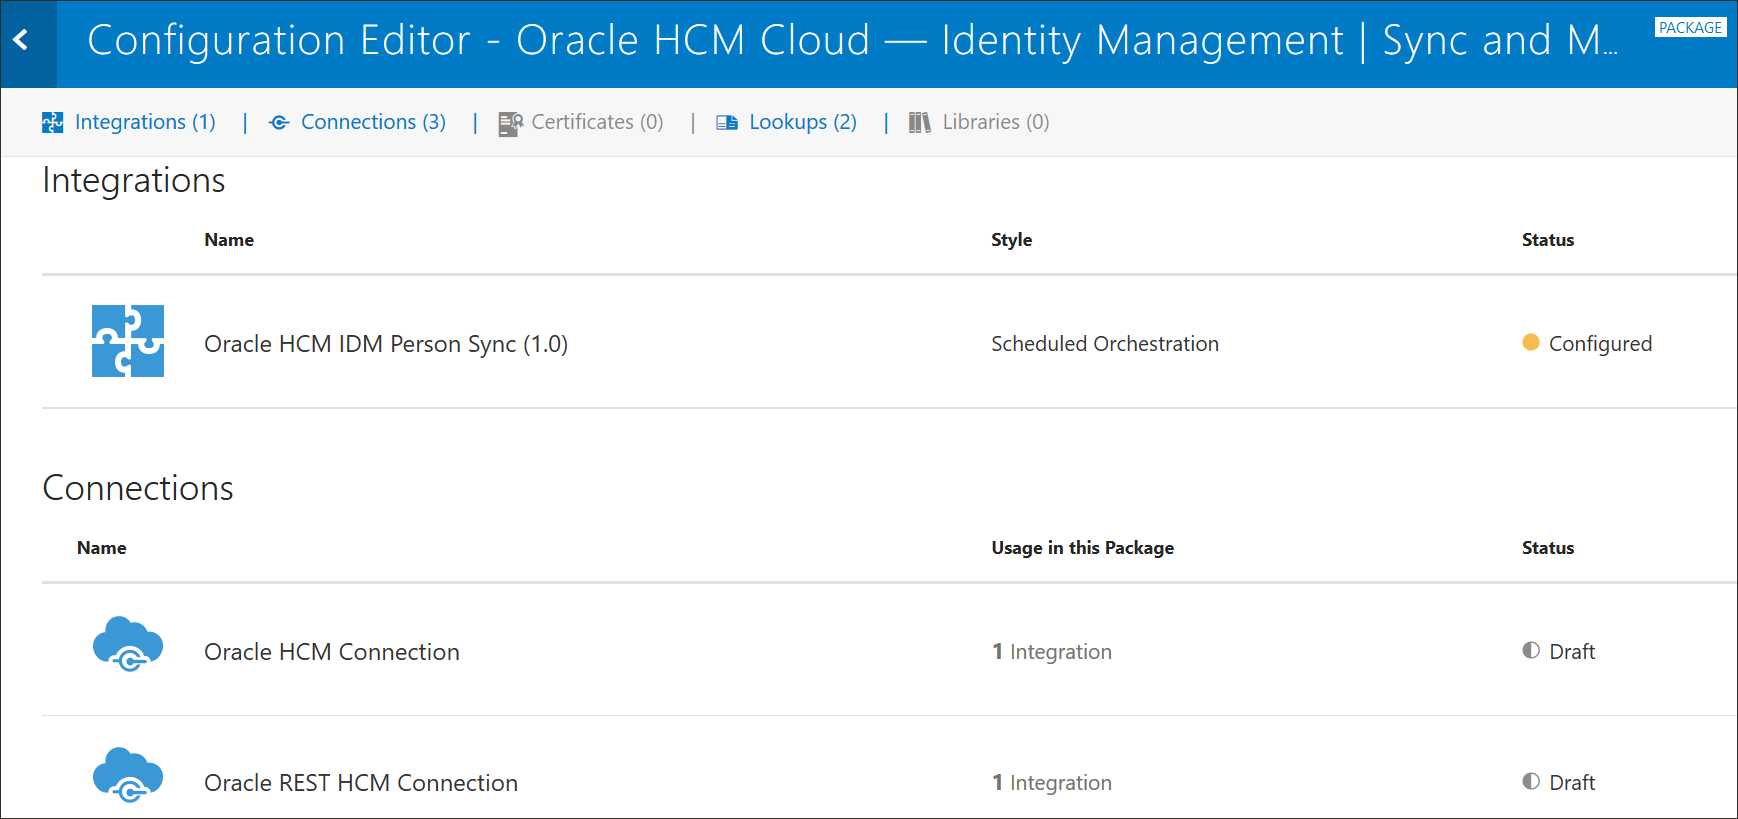Click the PACKAGE badge in the header
The width and height of the screenshot is (1738, 819).
[1690, 28]
